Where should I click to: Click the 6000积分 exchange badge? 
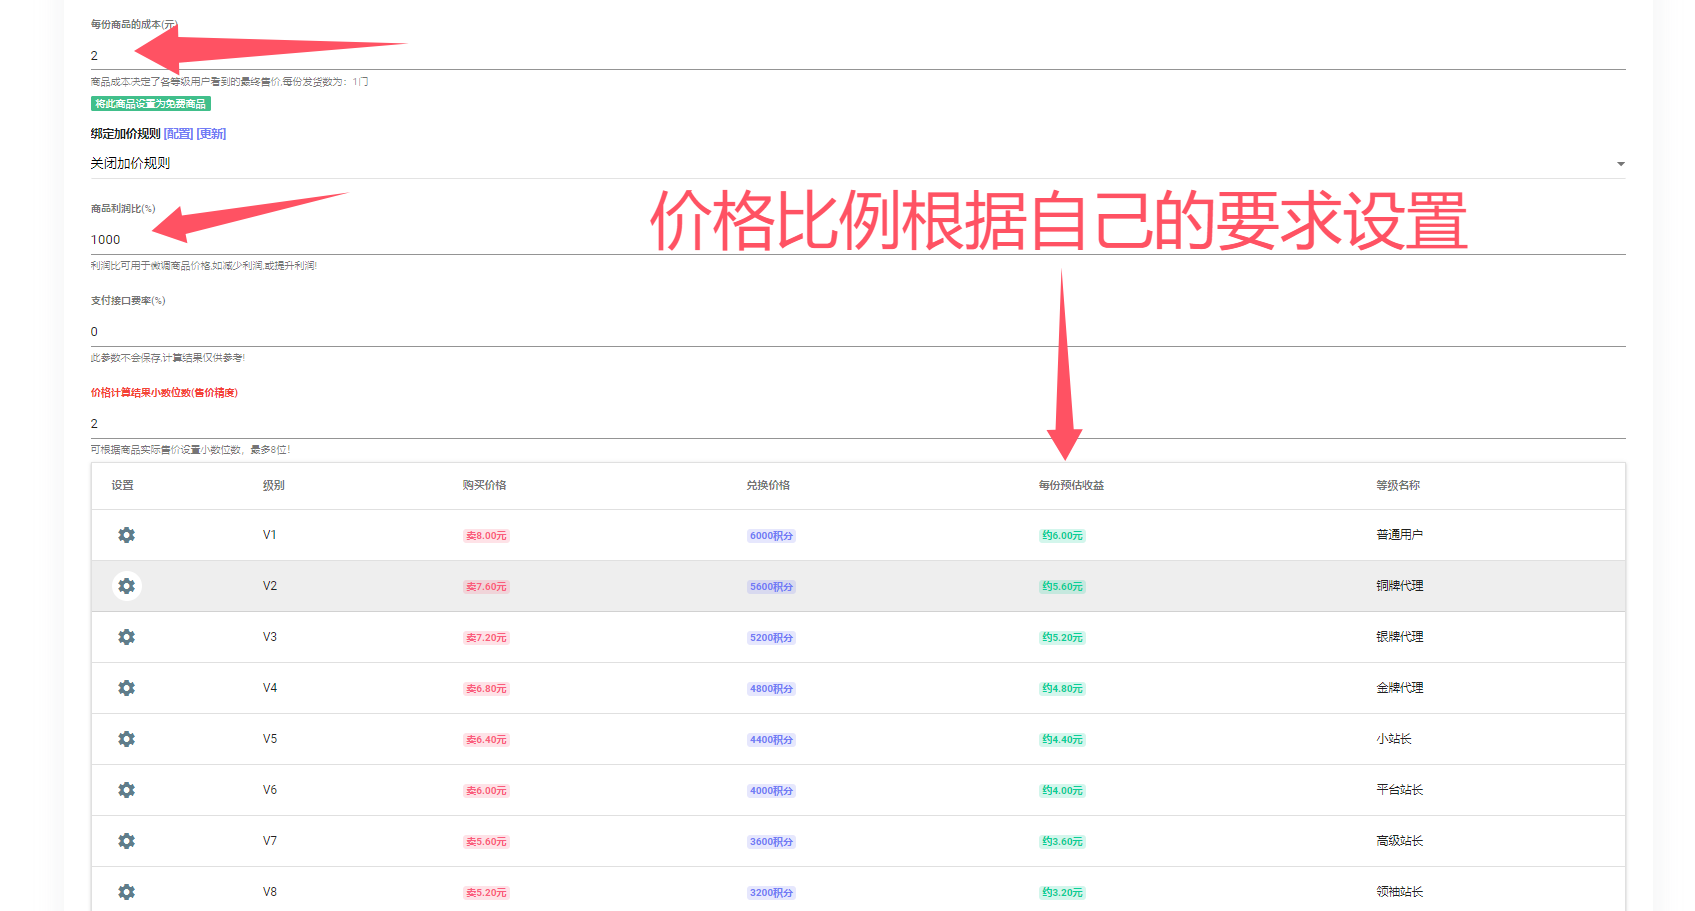pyautogui.click(x=771, y=536)
